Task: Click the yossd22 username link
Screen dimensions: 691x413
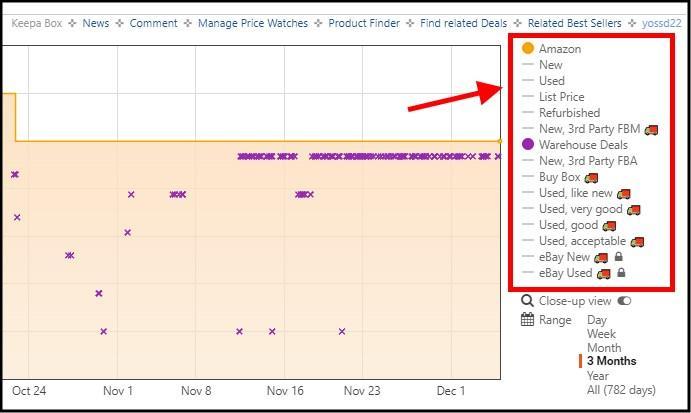Action: click(x=661, y=23)
